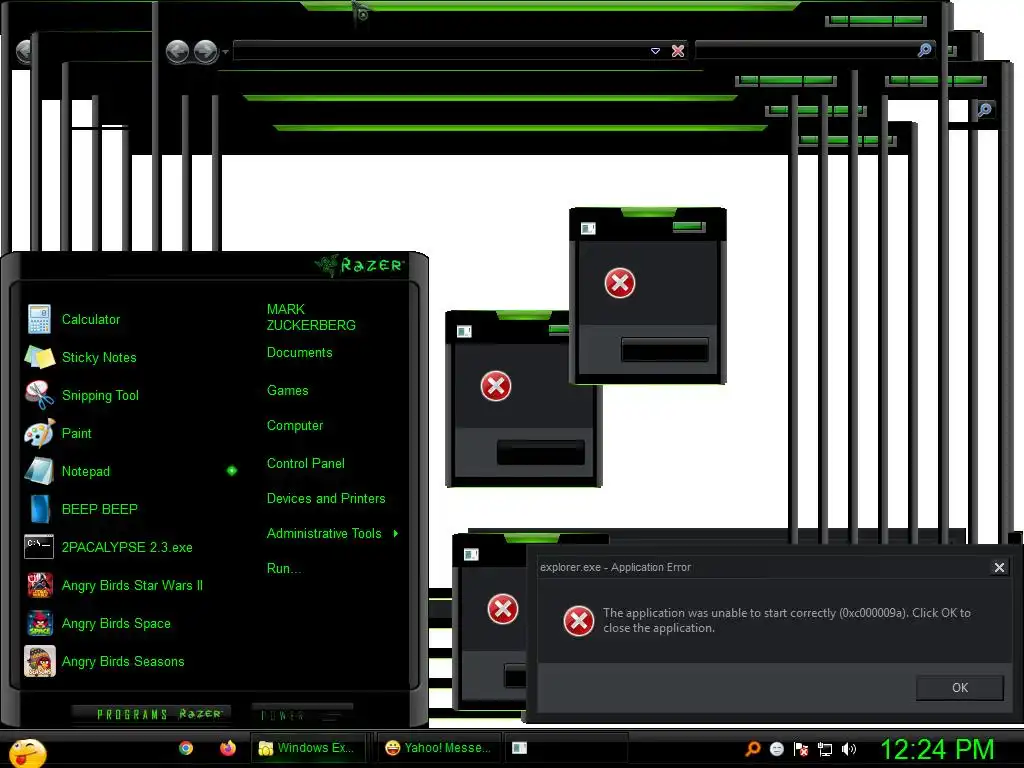Click the volume speaker tray icon
Screen dimensions: 1024x768
[x=848, y=749]
